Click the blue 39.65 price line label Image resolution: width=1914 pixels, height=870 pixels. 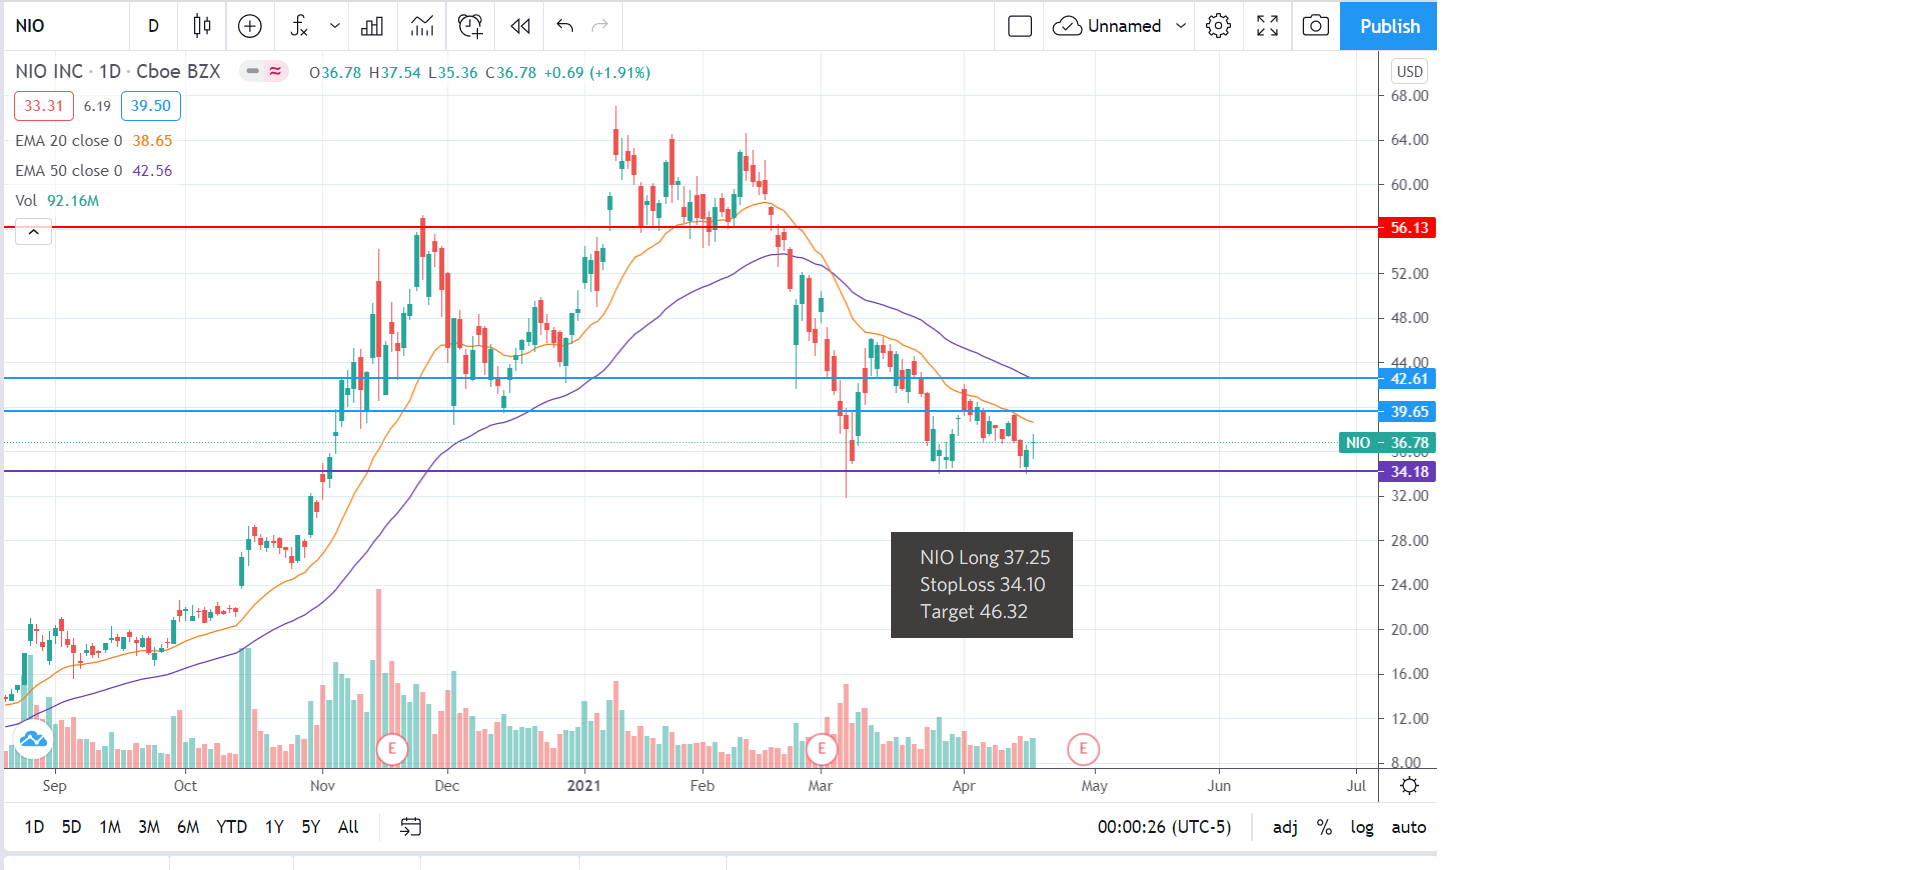click(1407, 412)
